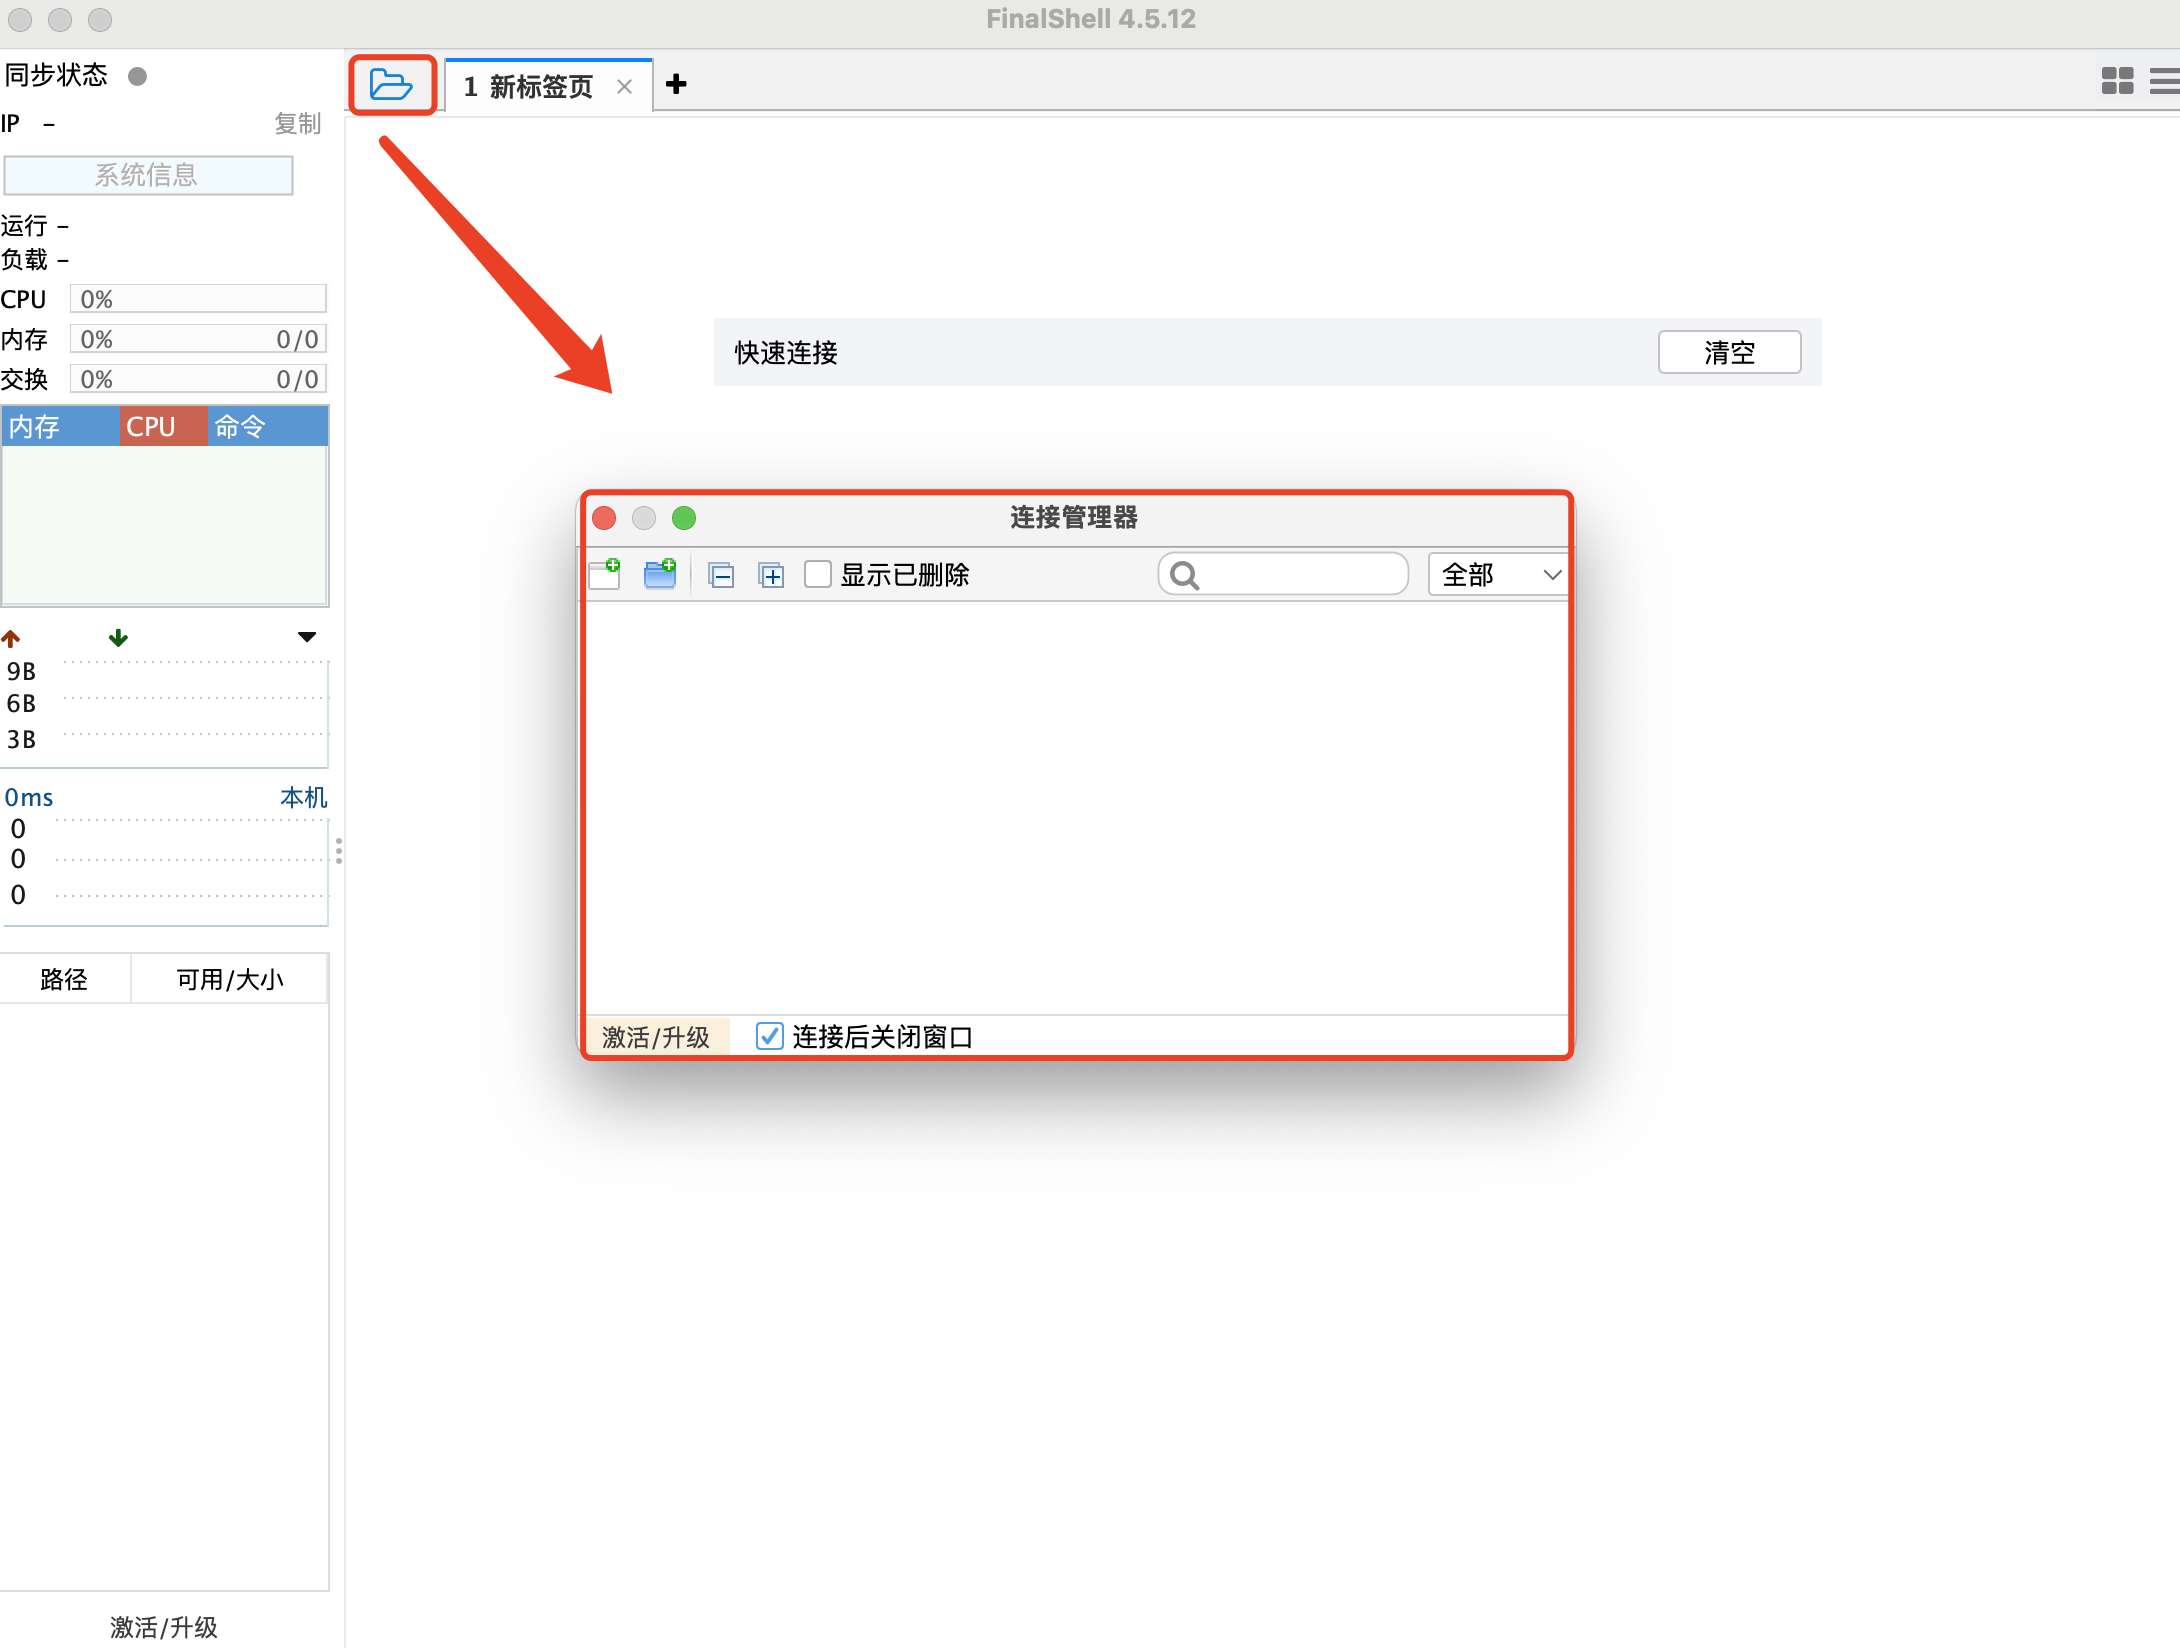Enable 显示已删除 checkbox

pos(818,574)
